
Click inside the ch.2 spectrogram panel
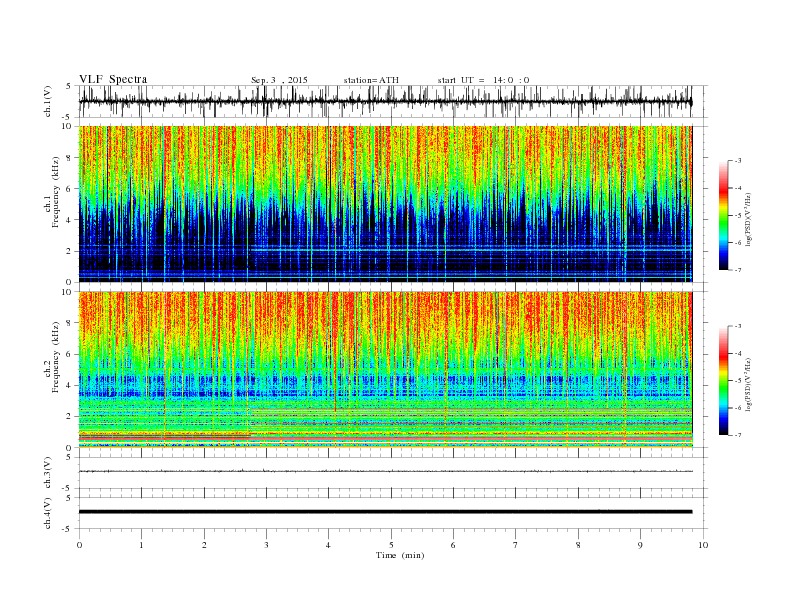point(385,369)
